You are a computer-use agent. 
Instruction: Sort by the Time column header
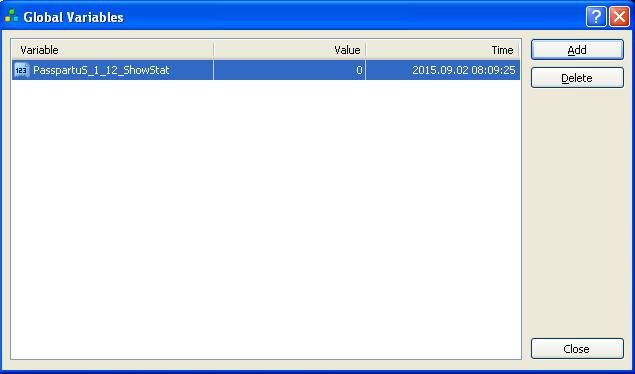442,50
